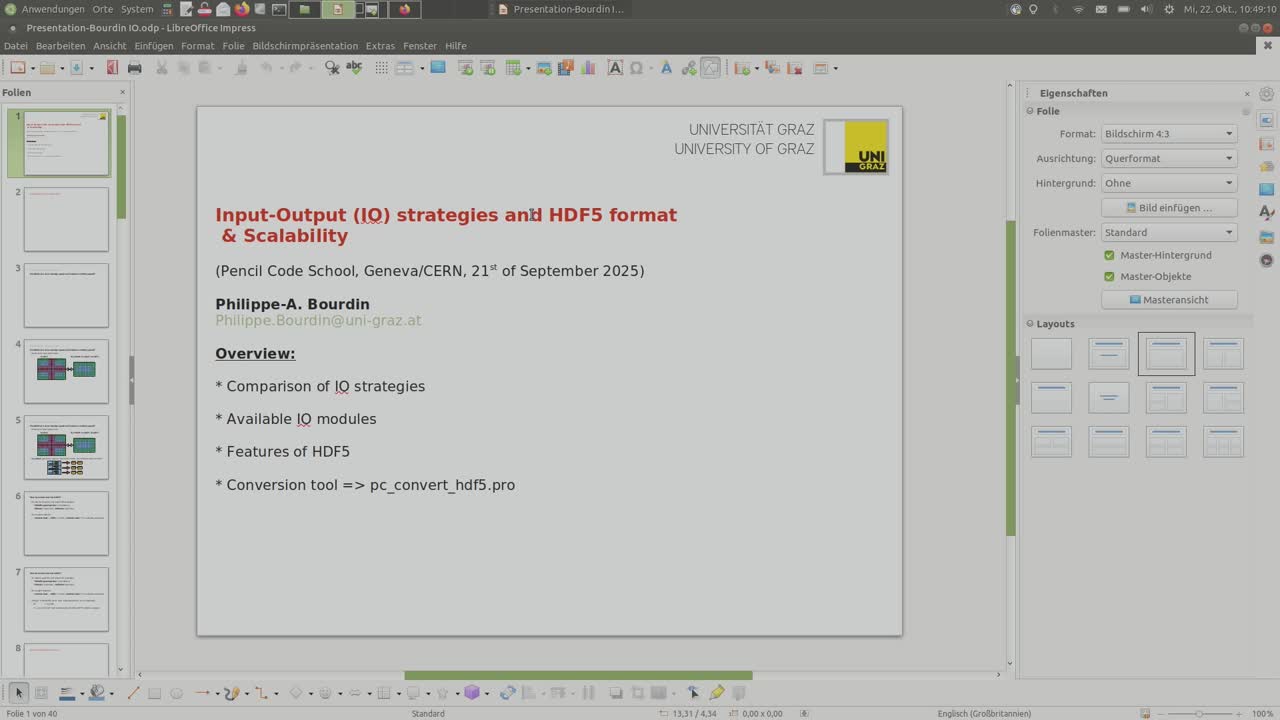
Task: Click the print icon in toolbar
Action: (x=134, y=68)
